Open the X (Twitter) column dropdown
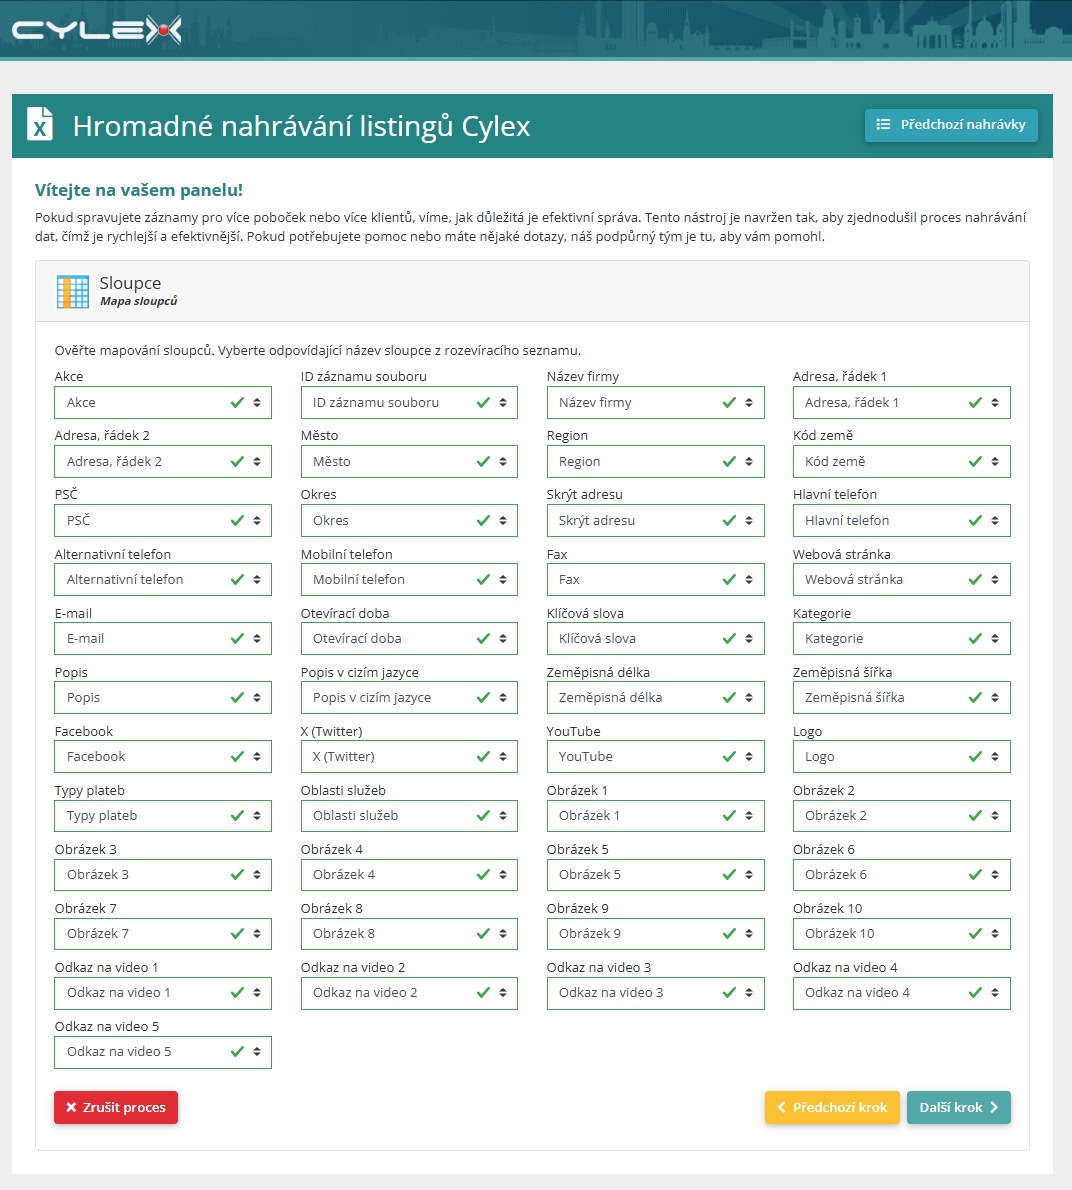The image size is (1072, 1190). coord(409,757)
